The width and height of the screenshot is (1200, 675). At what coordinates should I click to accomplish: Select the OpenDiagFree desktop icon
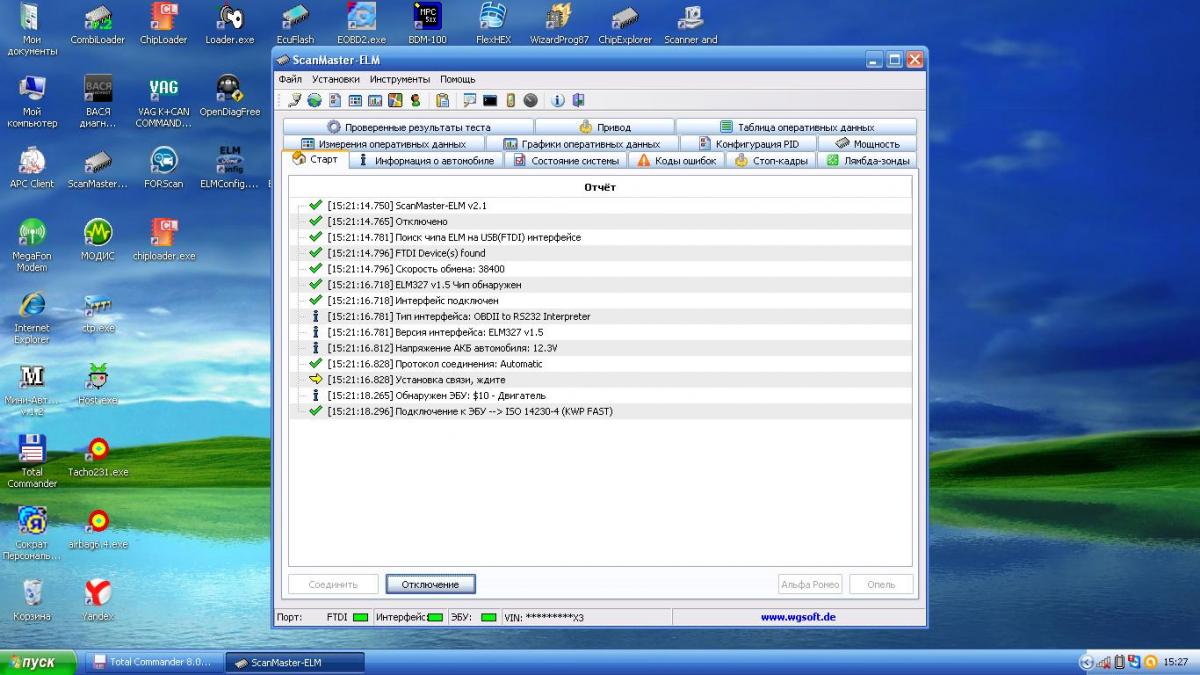[229, 97]
